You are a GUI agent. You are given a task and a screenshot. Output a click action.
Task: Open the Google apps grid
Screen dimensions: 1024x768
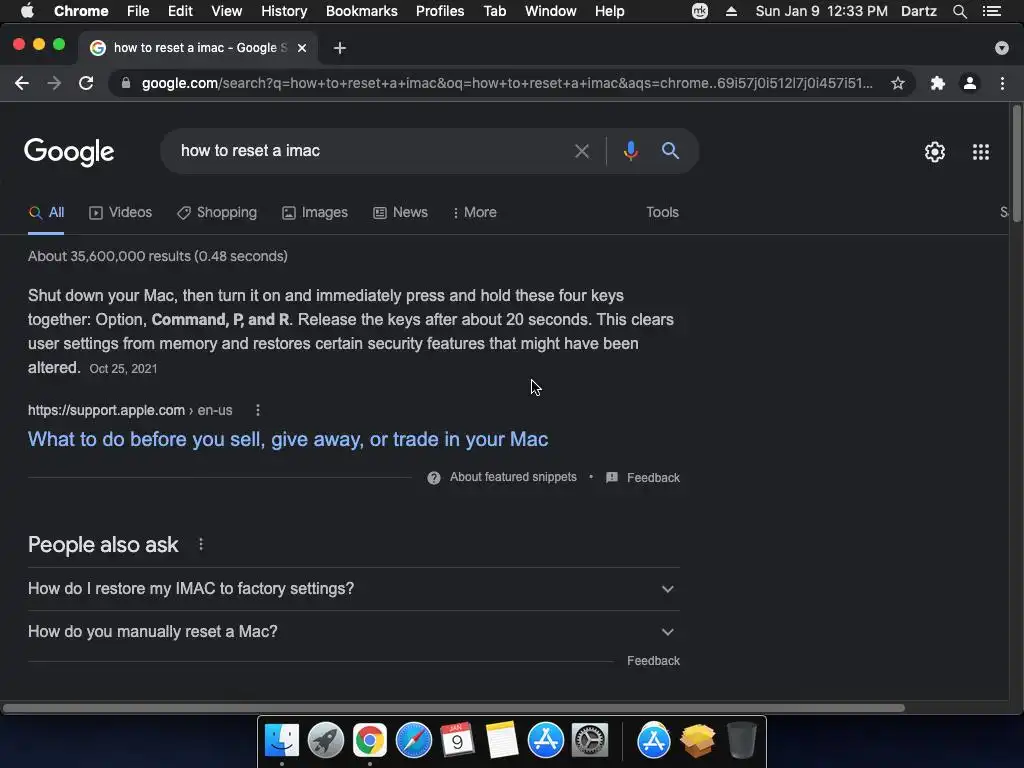981,152
